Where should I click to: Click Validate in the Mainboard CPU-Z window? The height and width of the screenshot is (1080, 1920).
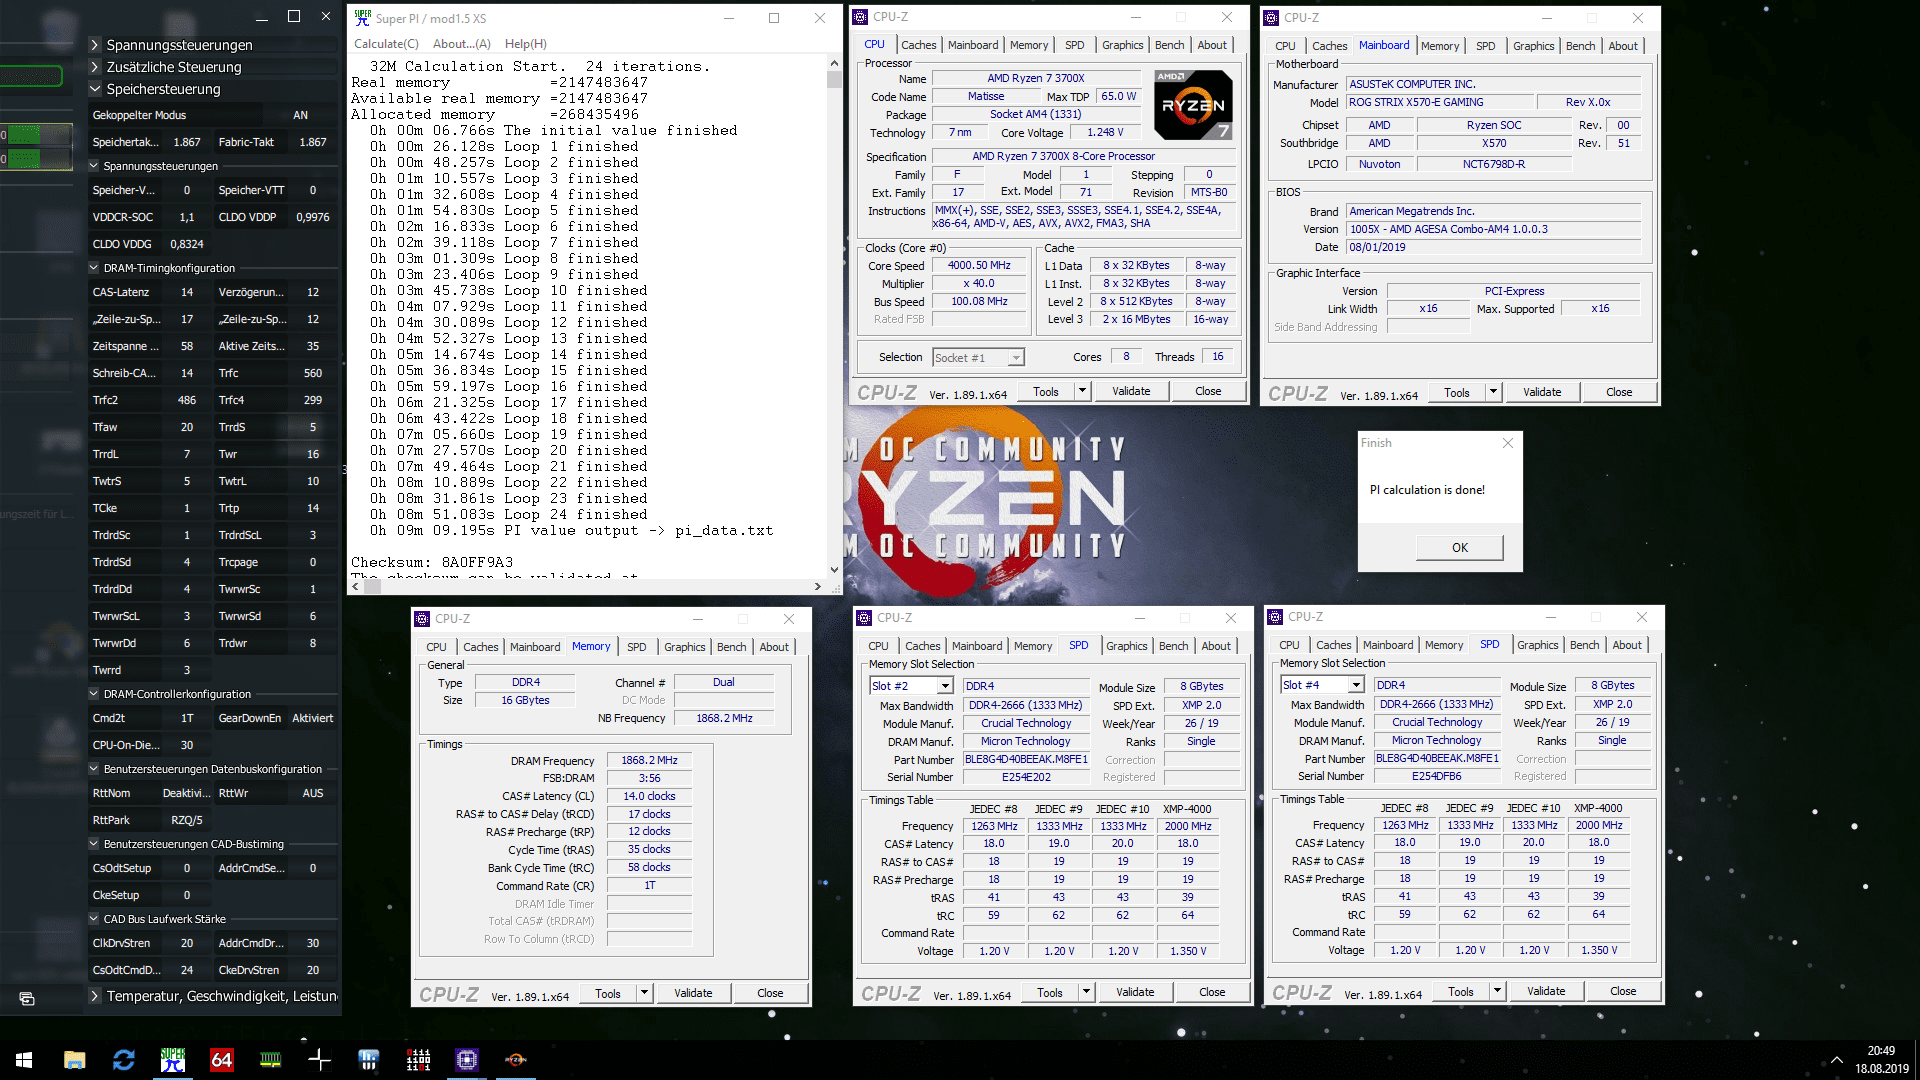pyautogui.click(x=1541, y=392)
